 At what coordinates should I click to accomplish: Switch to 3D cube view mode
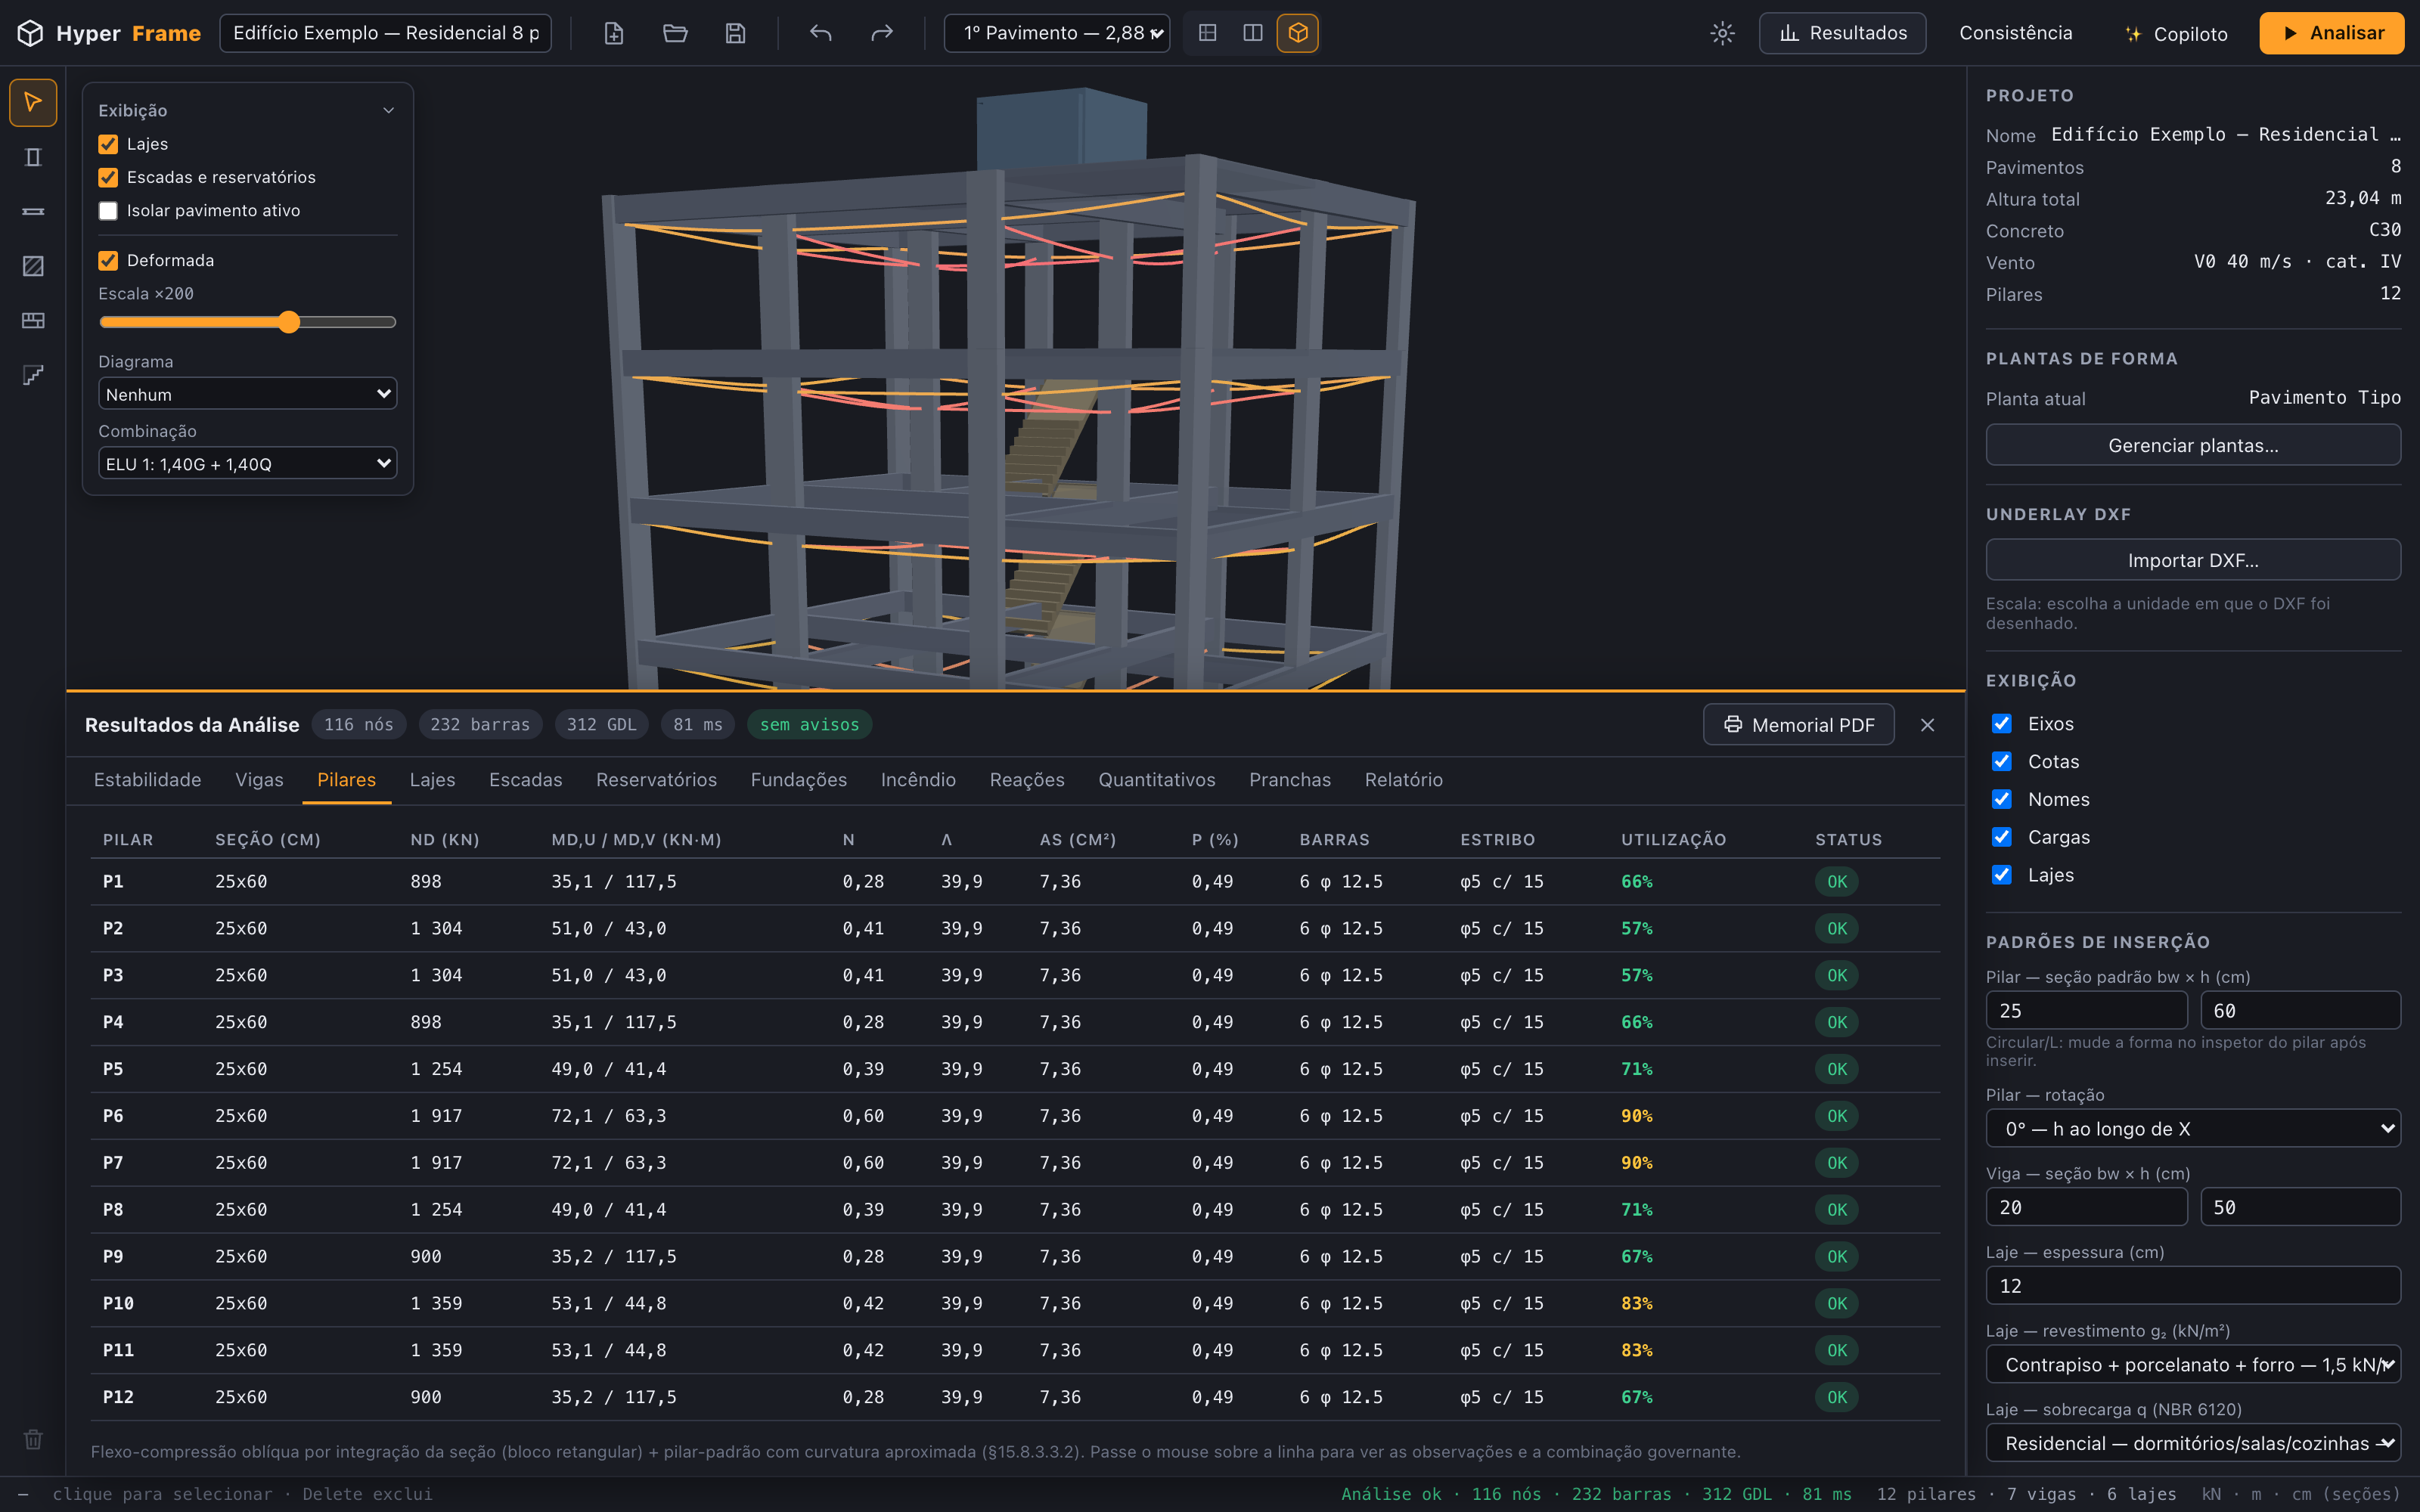pos(1297,33)
